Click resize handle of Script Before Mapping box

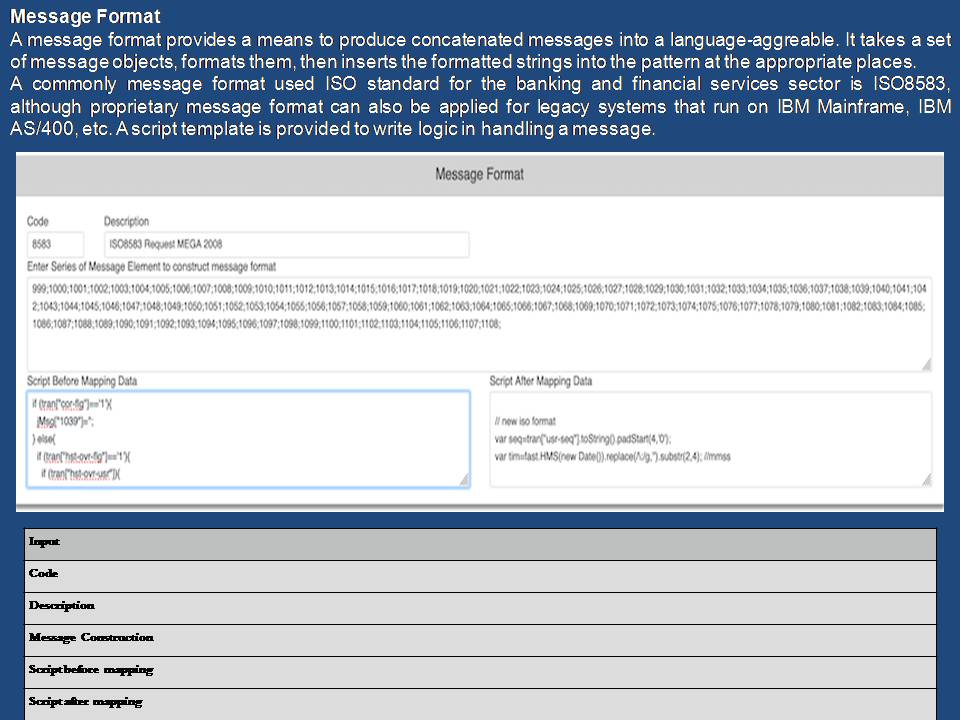click(x=463, y=480)
